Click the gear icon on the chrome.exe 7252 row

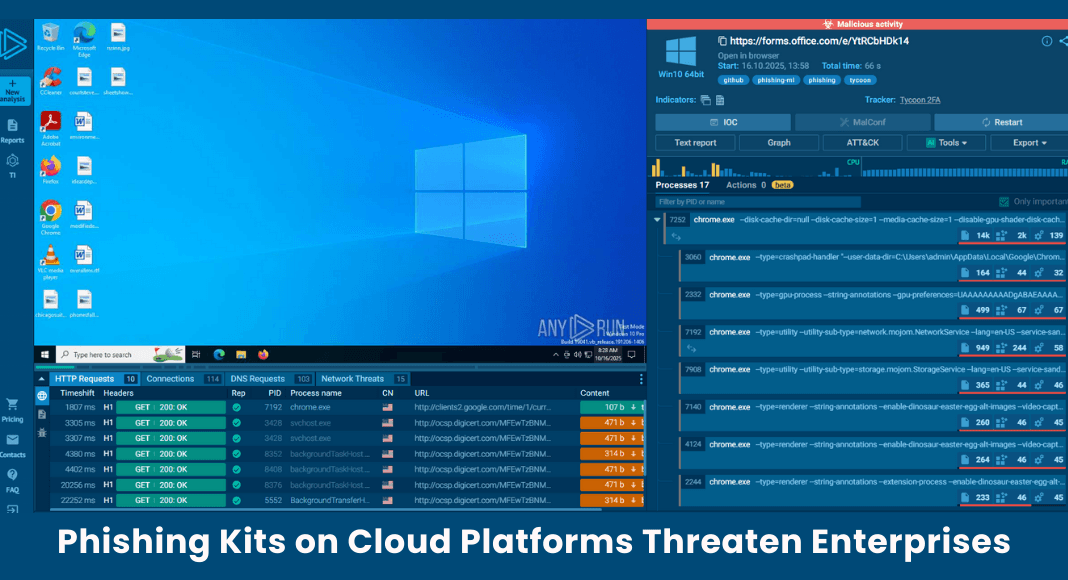click(1037, 234)
